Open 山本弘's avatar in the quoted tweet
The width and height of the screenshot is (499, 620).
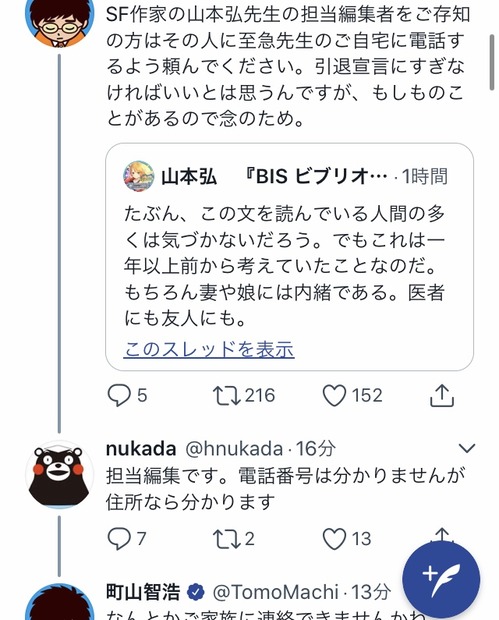click(x=139, y=176)
